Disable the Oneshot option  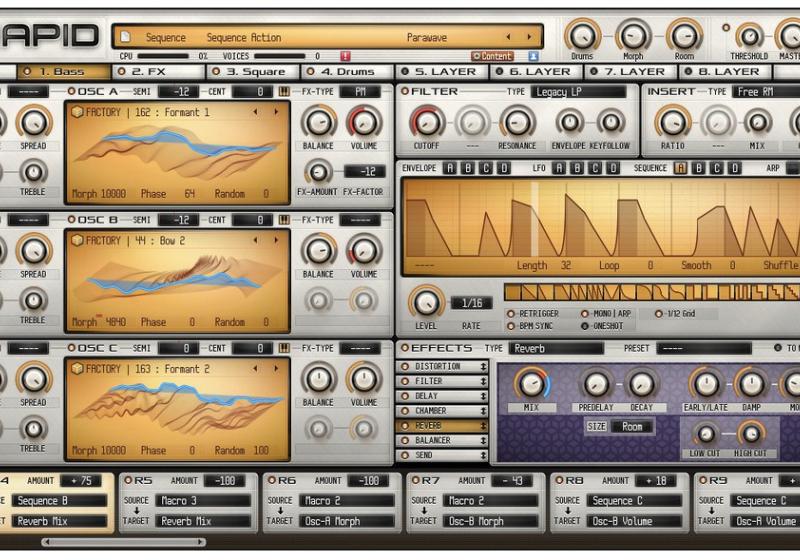[x=585, y=326]
